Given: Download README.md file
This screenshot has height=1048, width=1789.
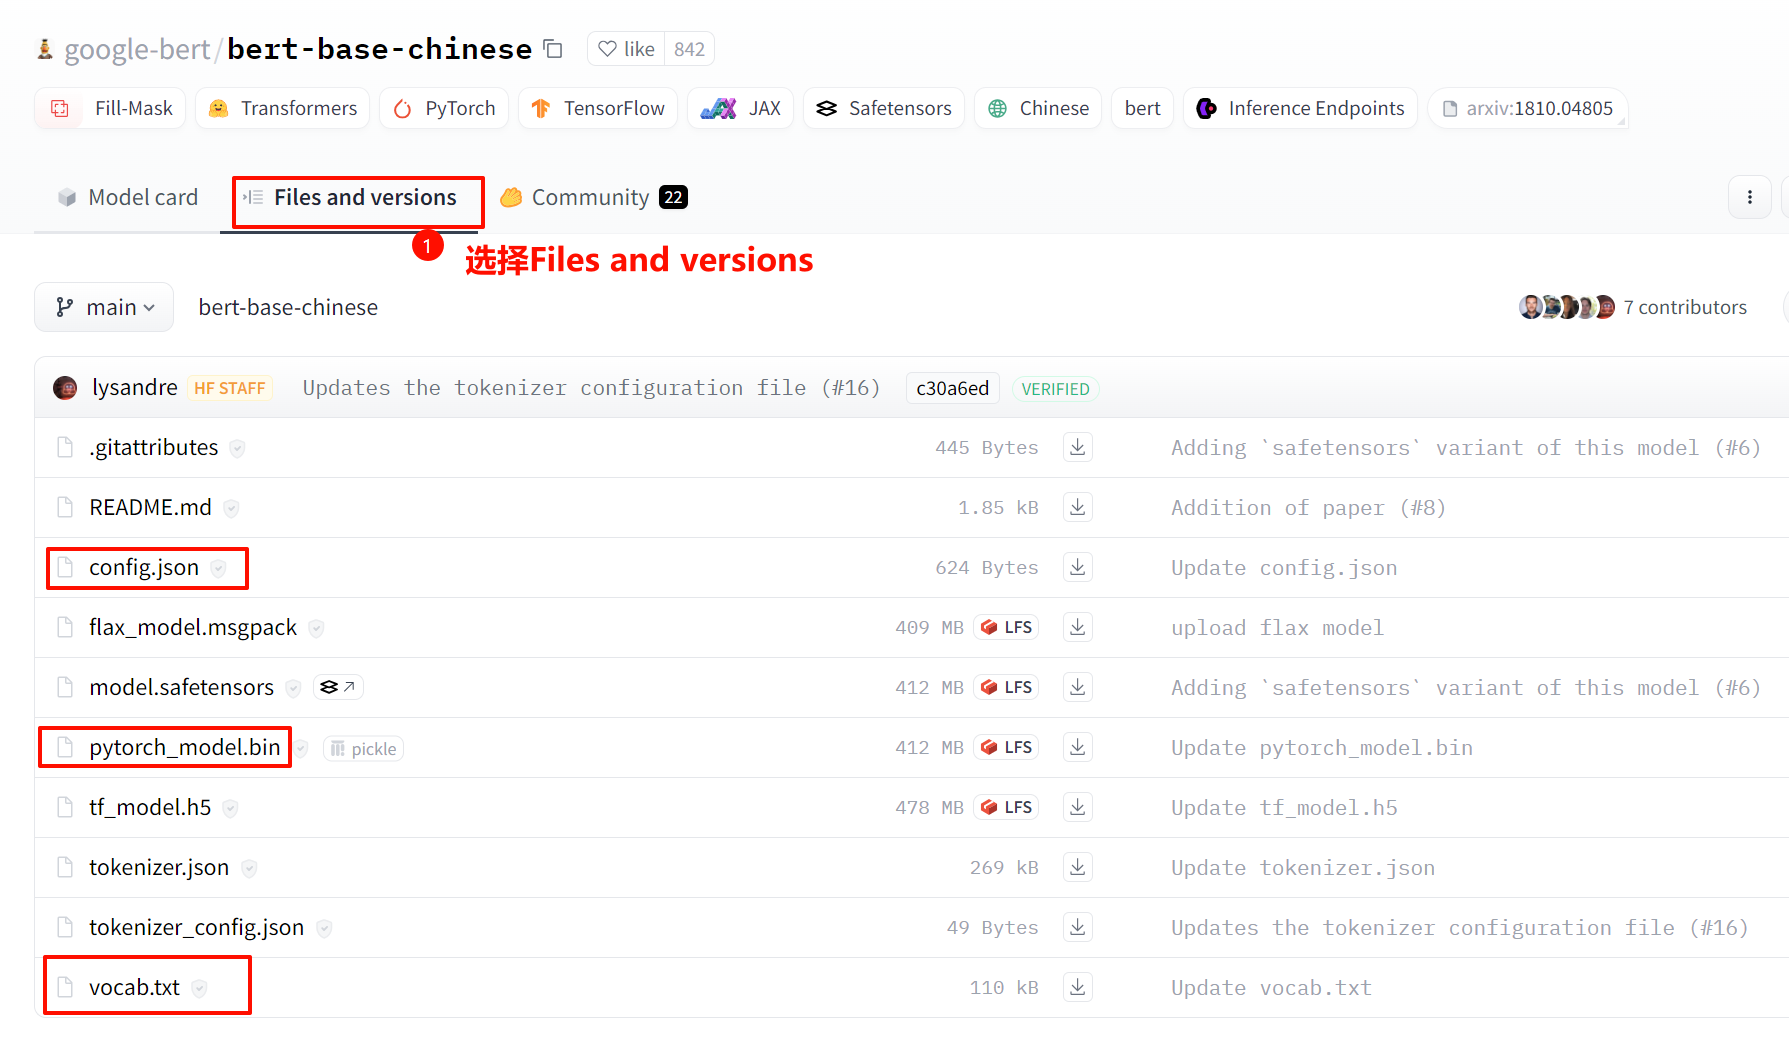Looking at the screenshot, I should (x=1078, y=507).
